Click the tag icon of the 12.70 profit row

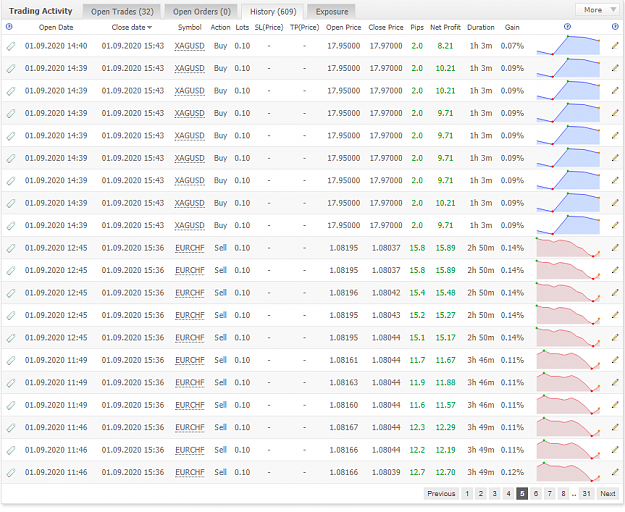point(11,473)
